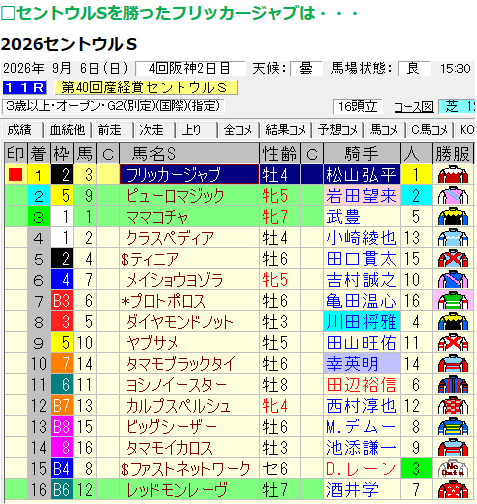Click the jockey silks icon for フリッカージャブ
Viewport: 477px width, 504px height.
(452, 175)
